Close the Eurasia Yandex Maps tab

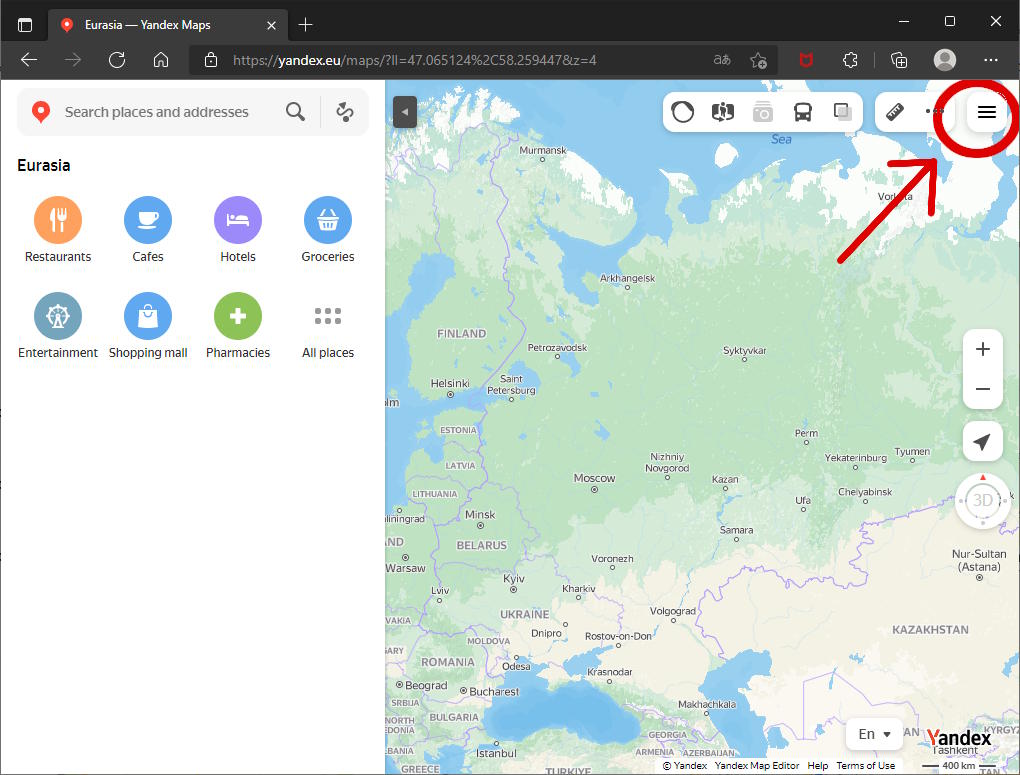tap(271, 25)
